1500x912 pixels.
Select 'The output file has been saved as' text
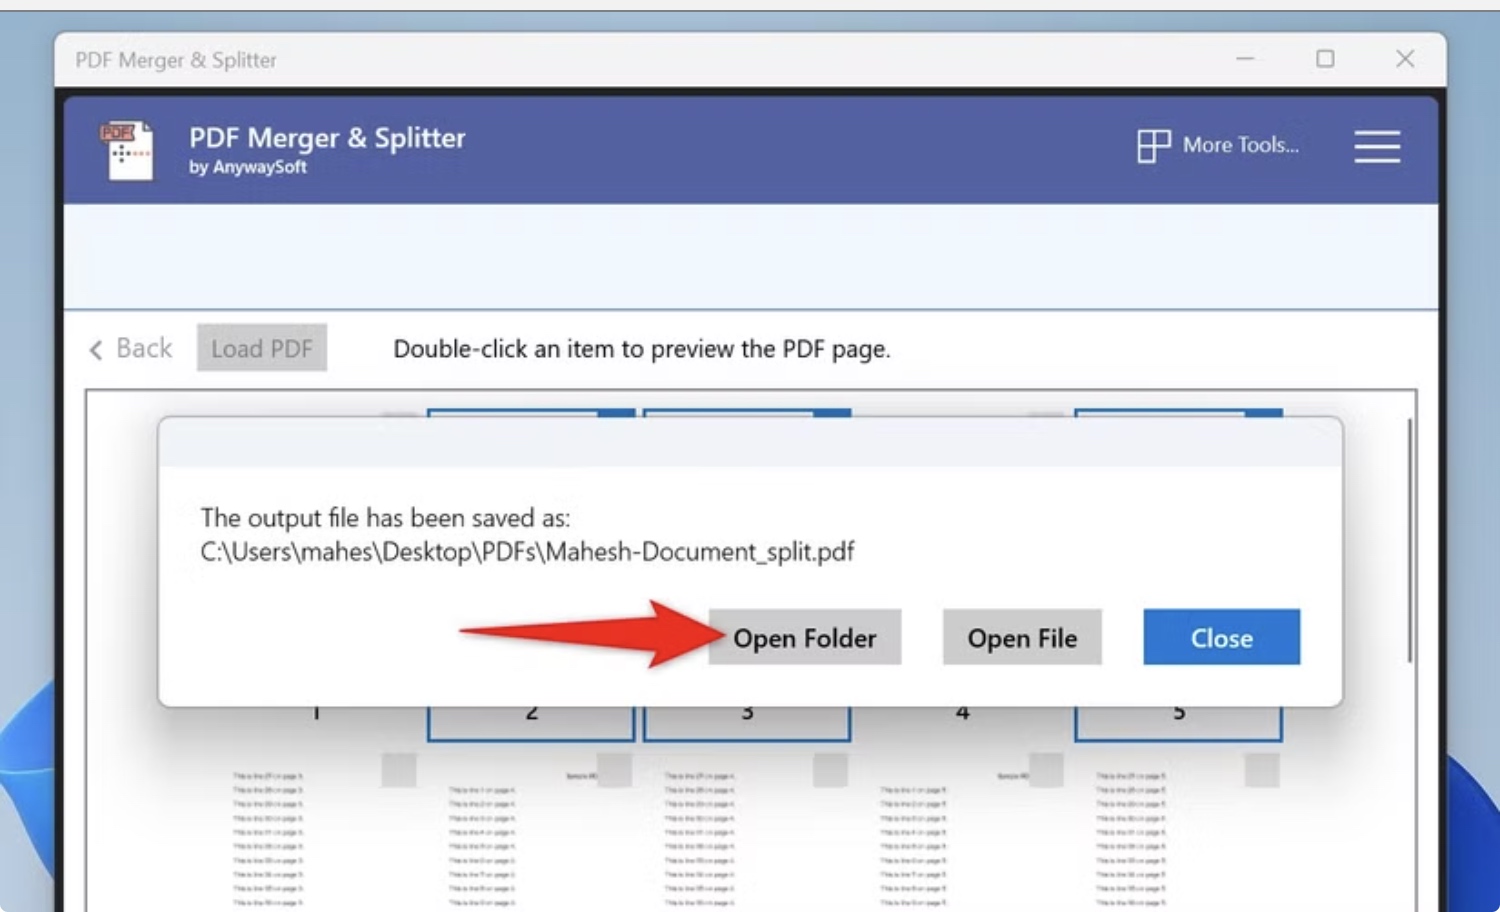point(385,518)
